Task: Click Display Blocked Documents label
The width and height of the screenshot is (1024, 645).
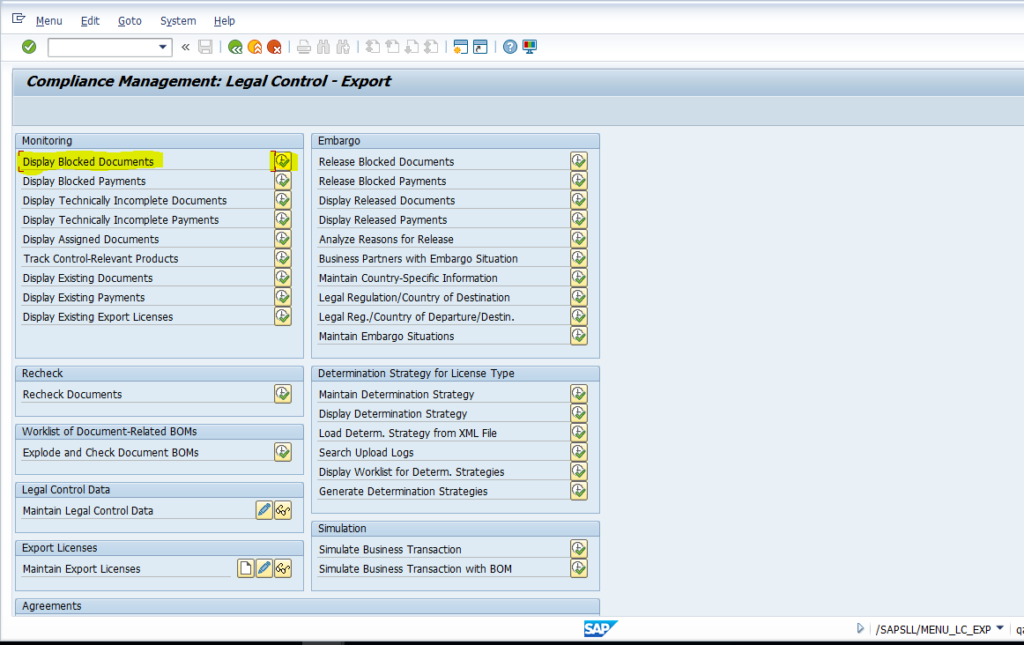Action: (x=88, y=162)
